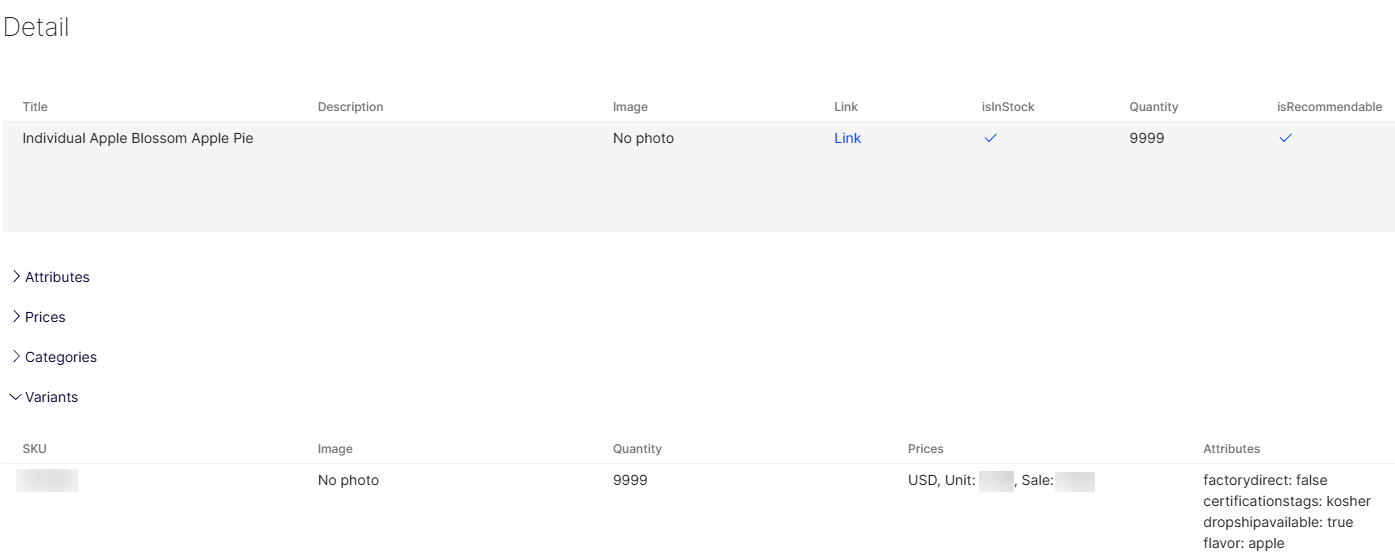
Task: Click the certificationstags kosher attribute text
Action: pos(1287,501)
